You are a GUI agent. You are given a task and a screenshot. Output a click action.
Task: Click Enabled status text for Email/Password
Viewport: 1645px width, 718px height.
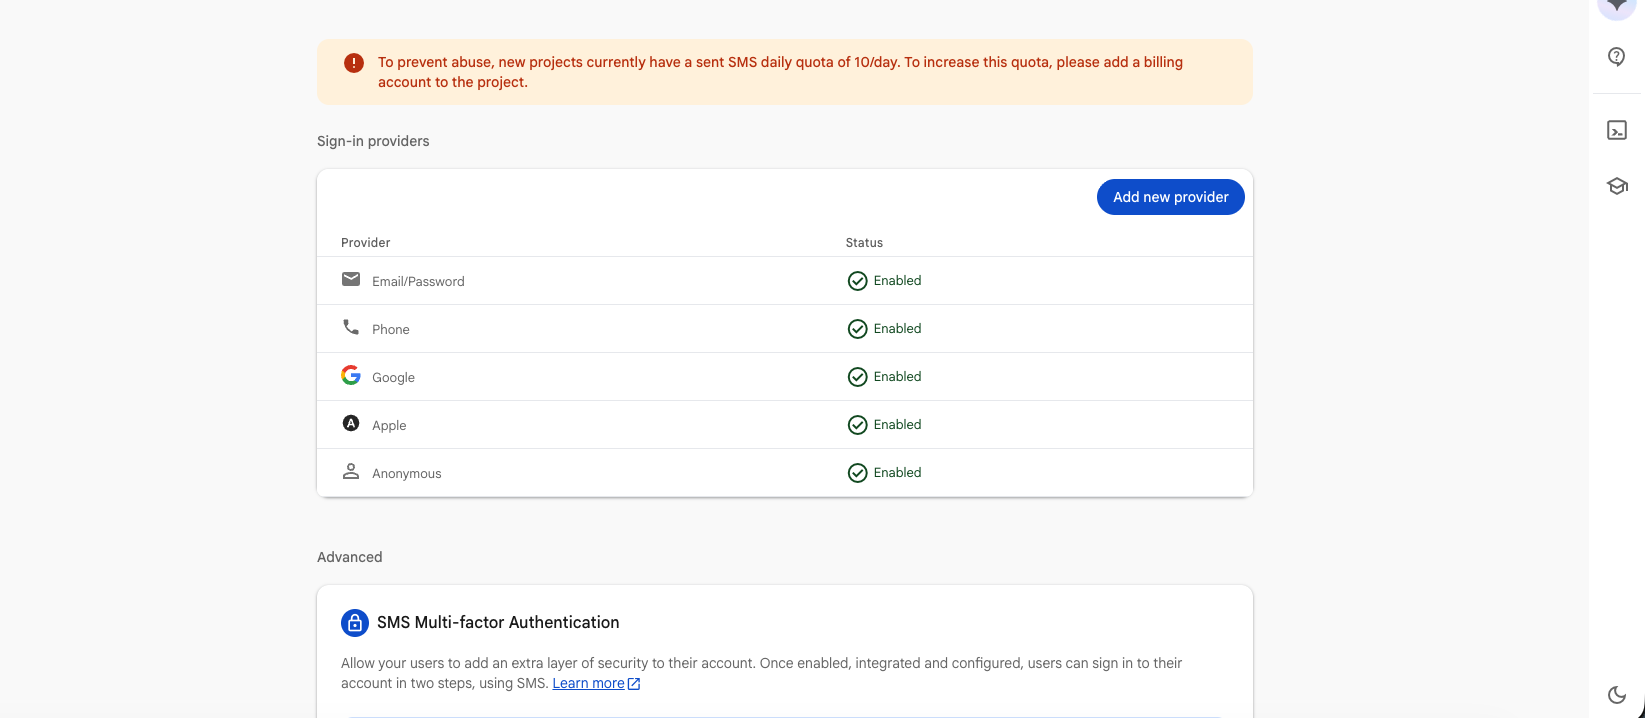(897, 281)
